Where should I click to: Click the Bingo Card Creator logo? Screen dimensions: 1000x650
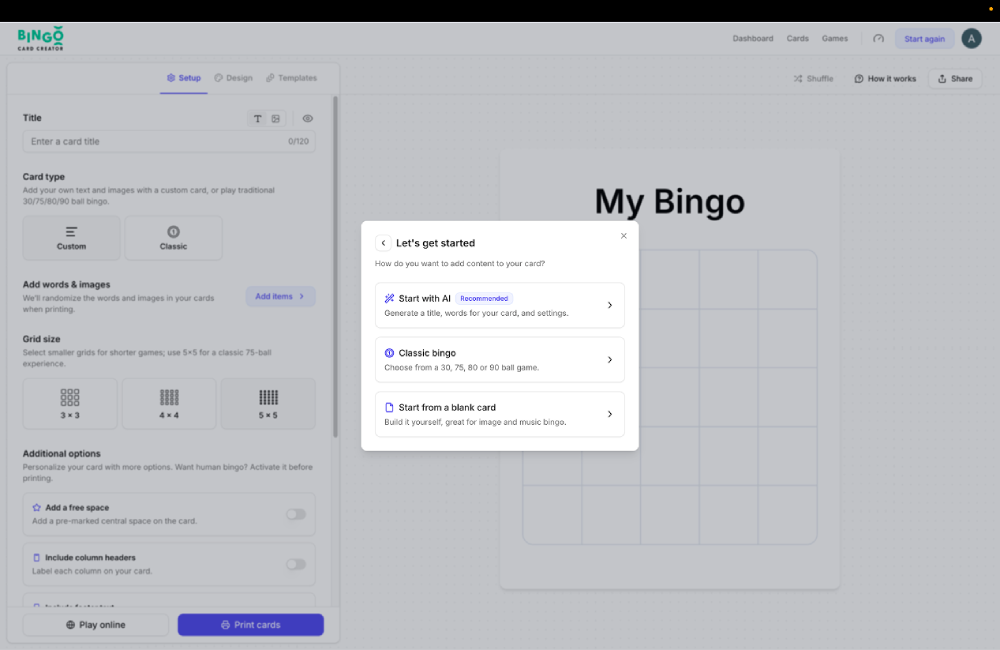[x=41, y=39]
